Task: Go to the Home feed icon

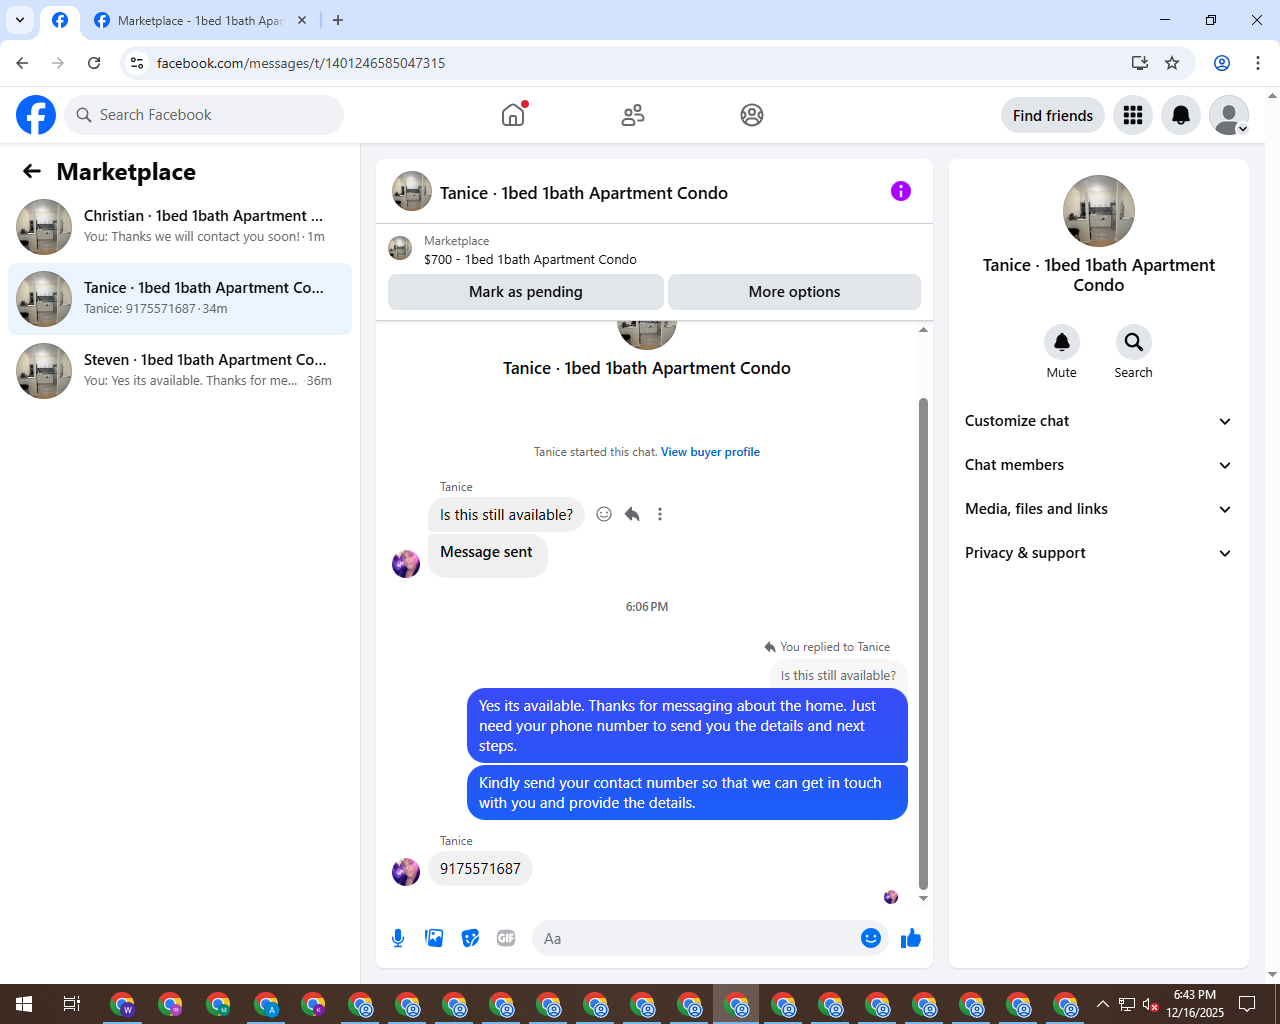Action: [x=513, y=115]
